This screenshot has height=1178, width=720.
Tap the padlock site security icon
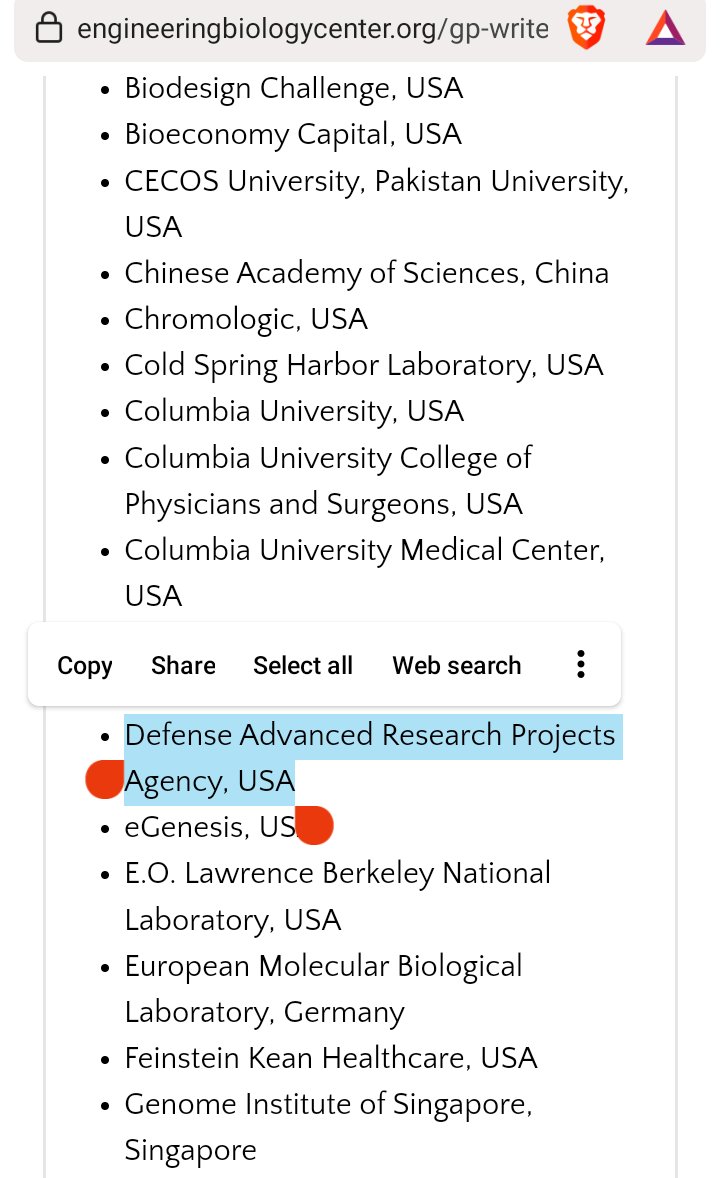(x=48, y=30)
